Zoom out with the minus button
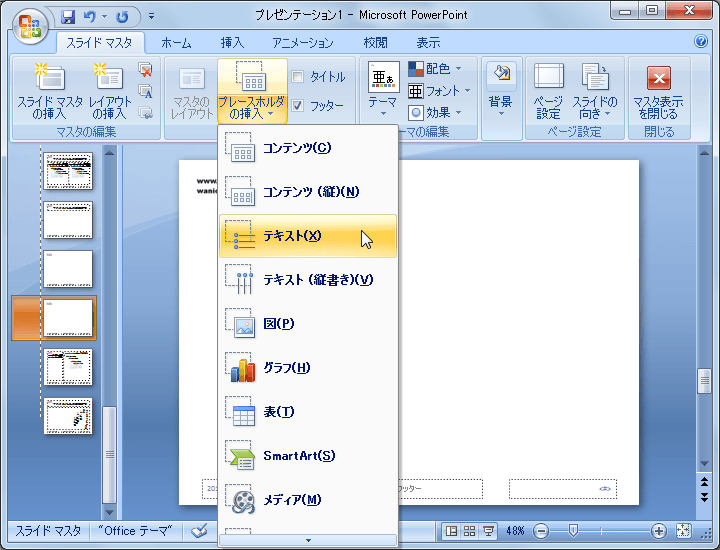The width and height of the screenshot is (720, 550). point(541,532)
